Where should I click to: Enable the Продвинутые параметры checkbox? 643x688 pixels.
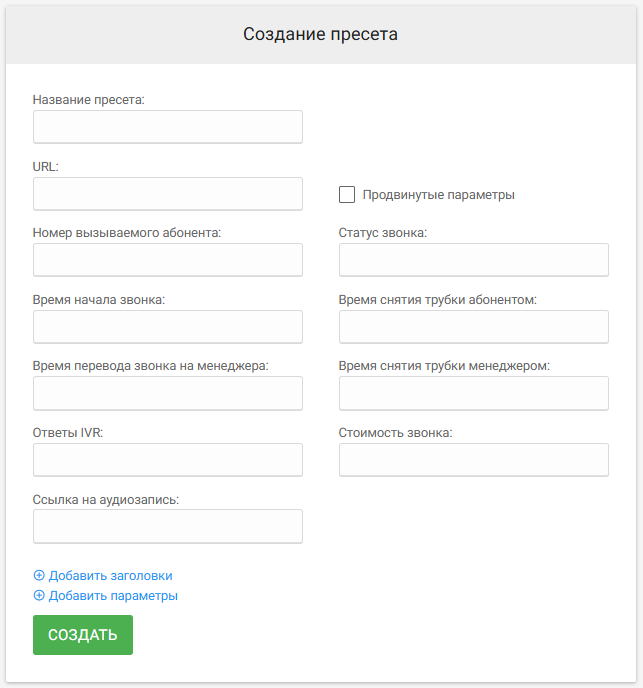pyautogui.click(x=347, y=194)
